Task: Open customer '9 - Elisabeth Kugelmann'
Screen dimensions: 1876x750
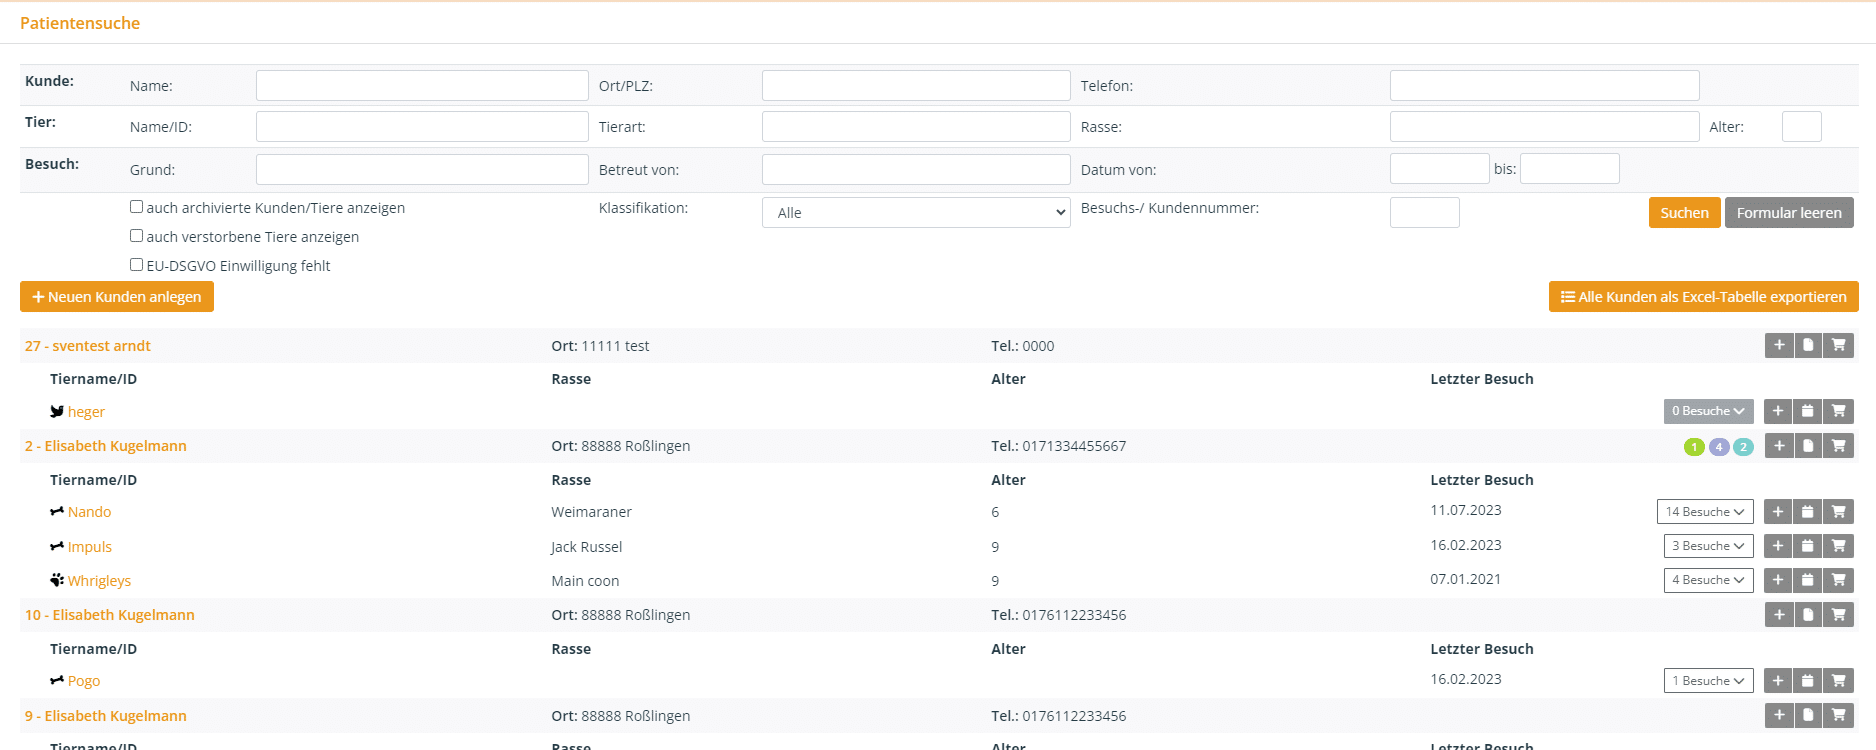Action: [106, 716]
